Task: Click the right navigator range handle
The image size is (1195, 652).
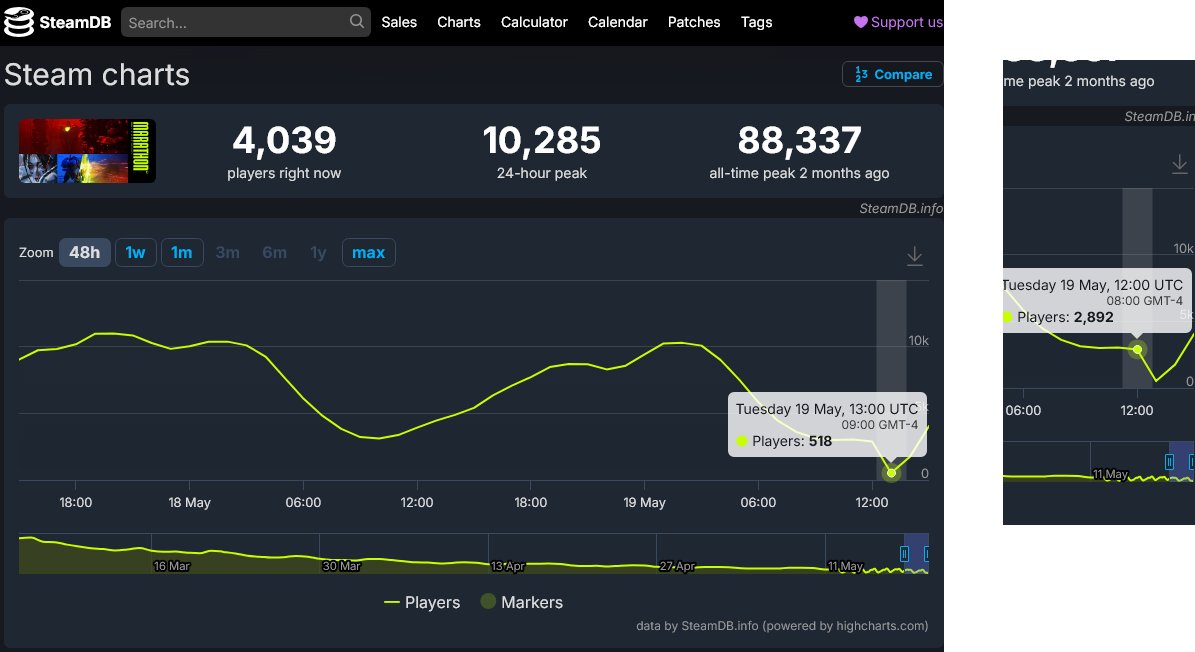Action: (926, 554)
